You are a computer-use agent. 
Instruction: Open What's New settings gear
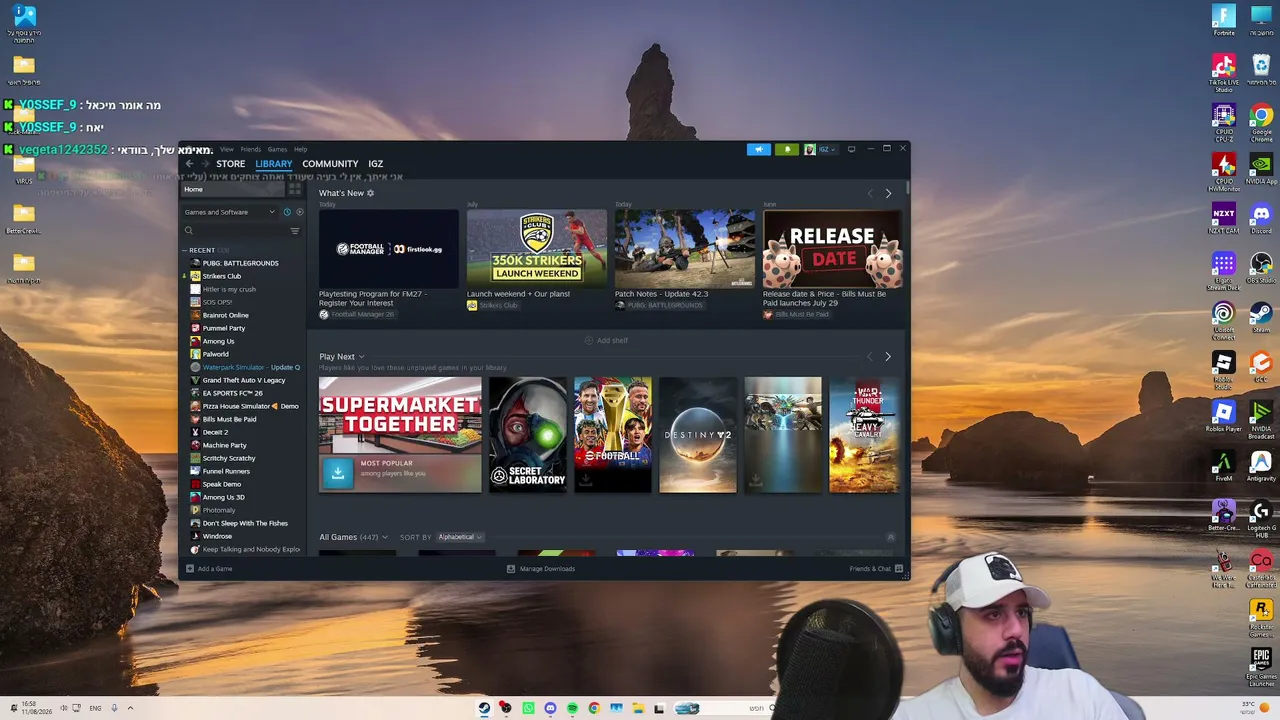pos(370,193)
